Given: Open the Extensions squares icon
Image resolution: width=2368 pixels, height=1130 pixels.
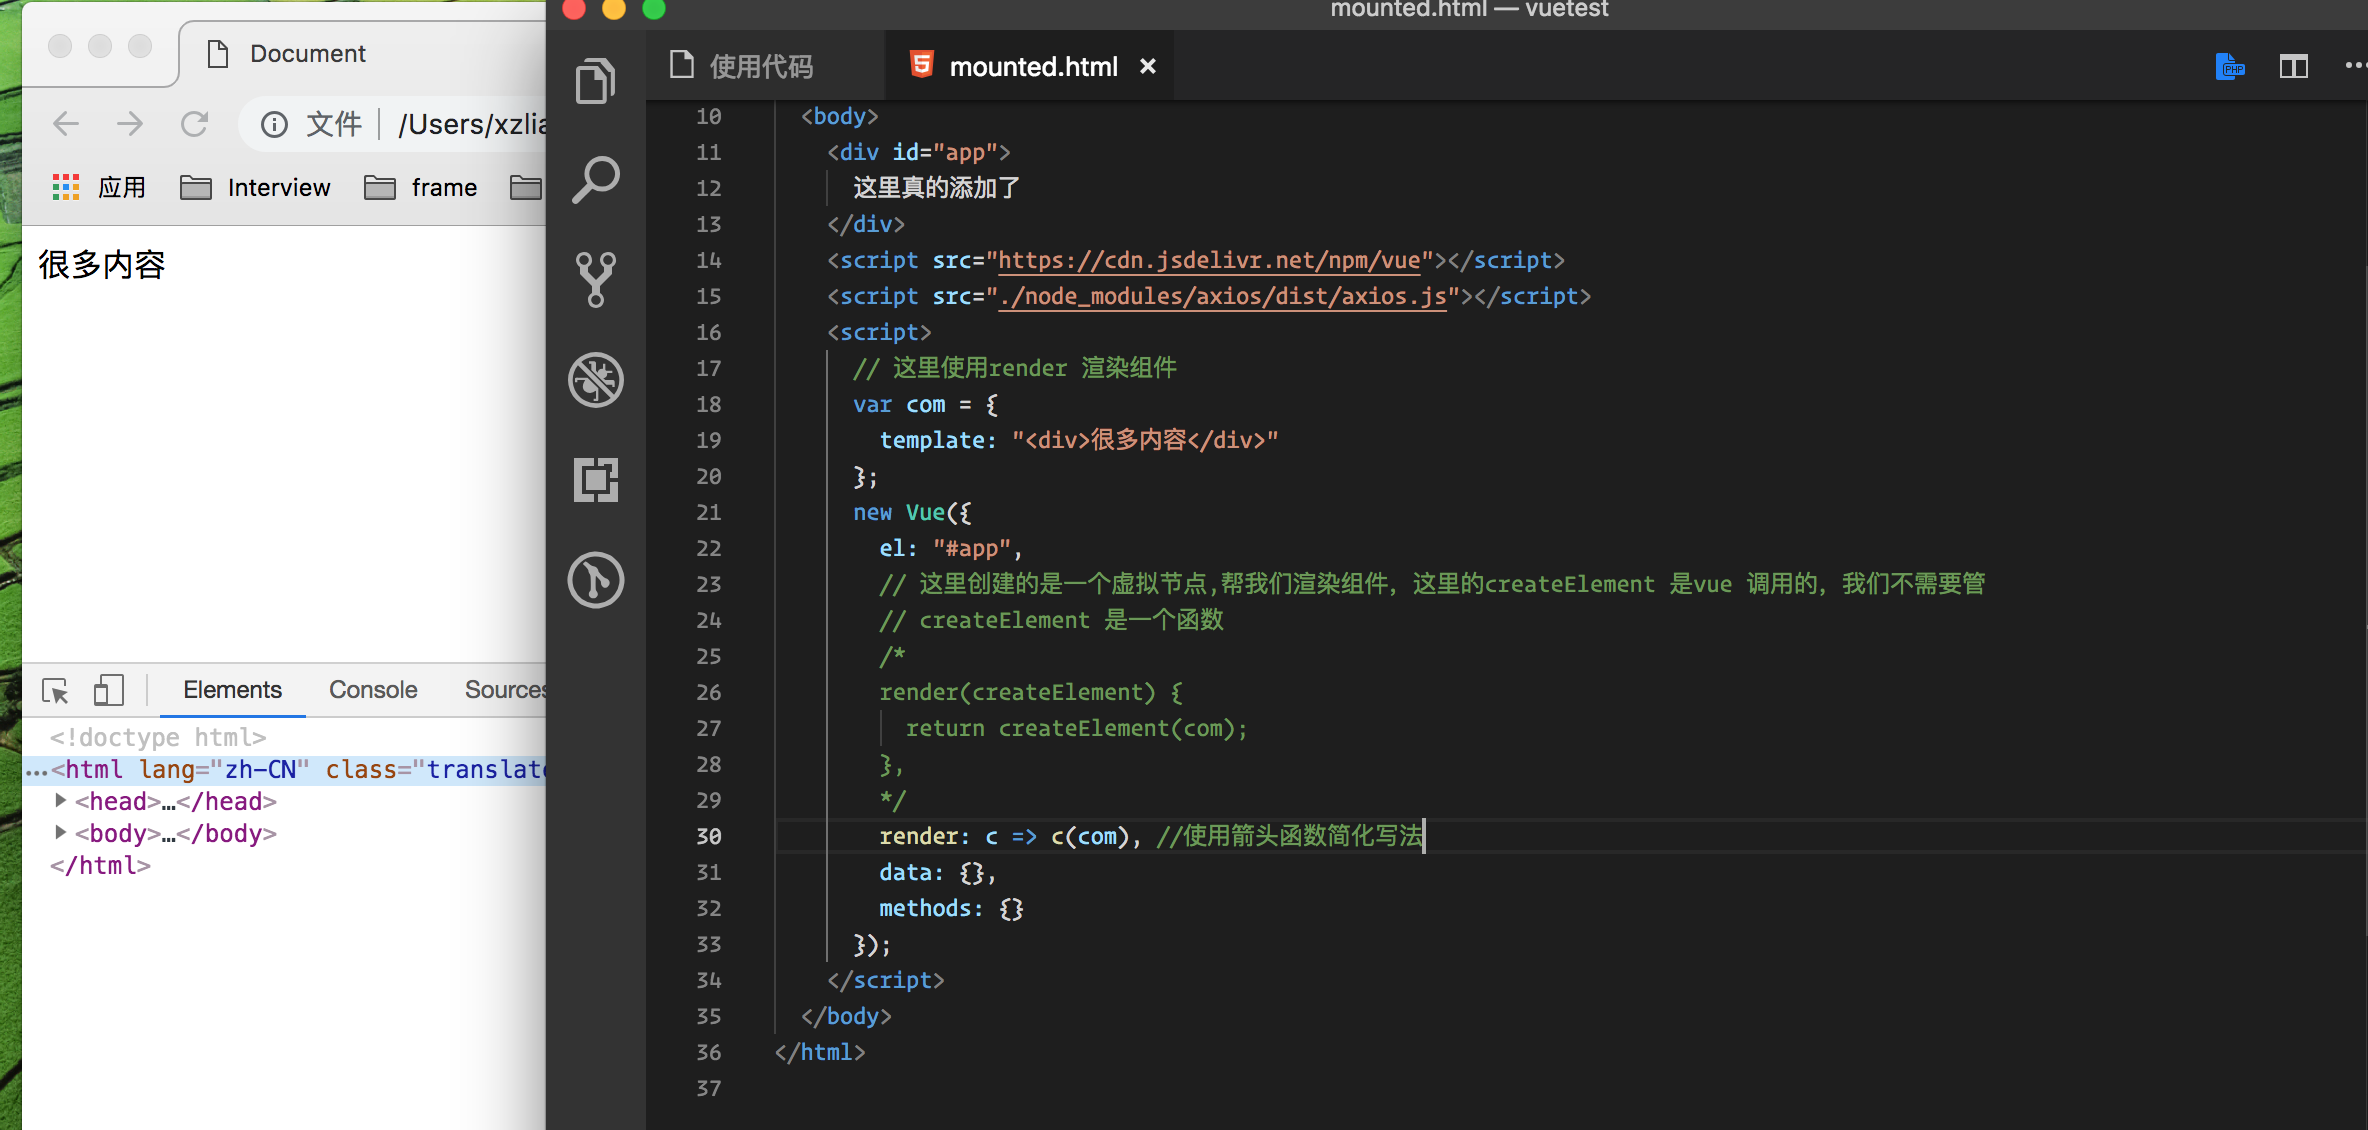Looking at the screenshot, I should click(596, 480).
